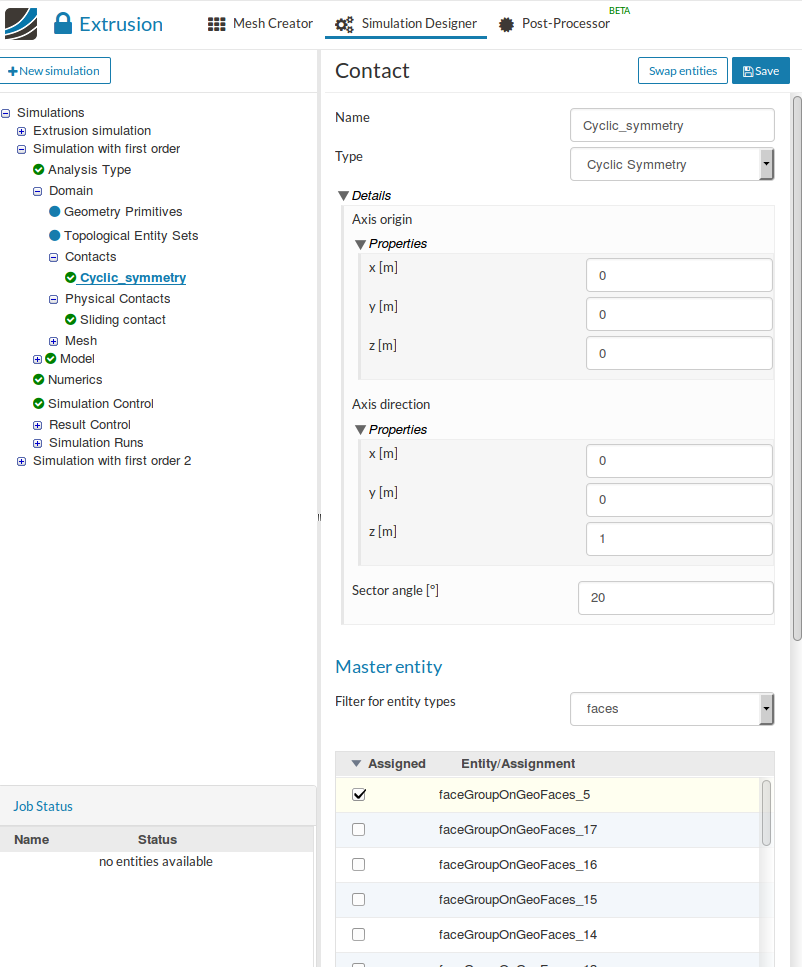Screen dimensions: 802x967
Task: Open the contact Type dropdown
Action: pos(672,164)
